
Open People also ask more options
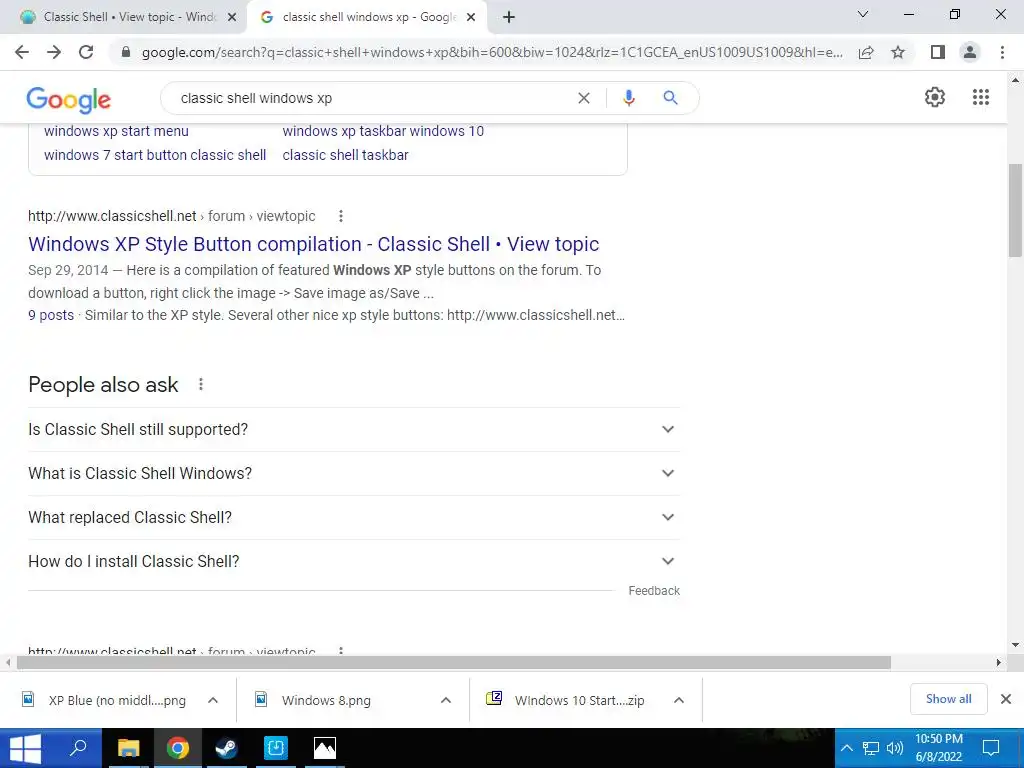click(201, 385)
